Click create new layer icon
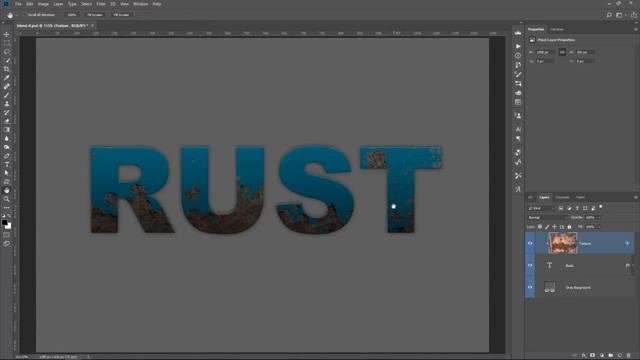This screenshot has width=640, height=360. pos(620,356)
